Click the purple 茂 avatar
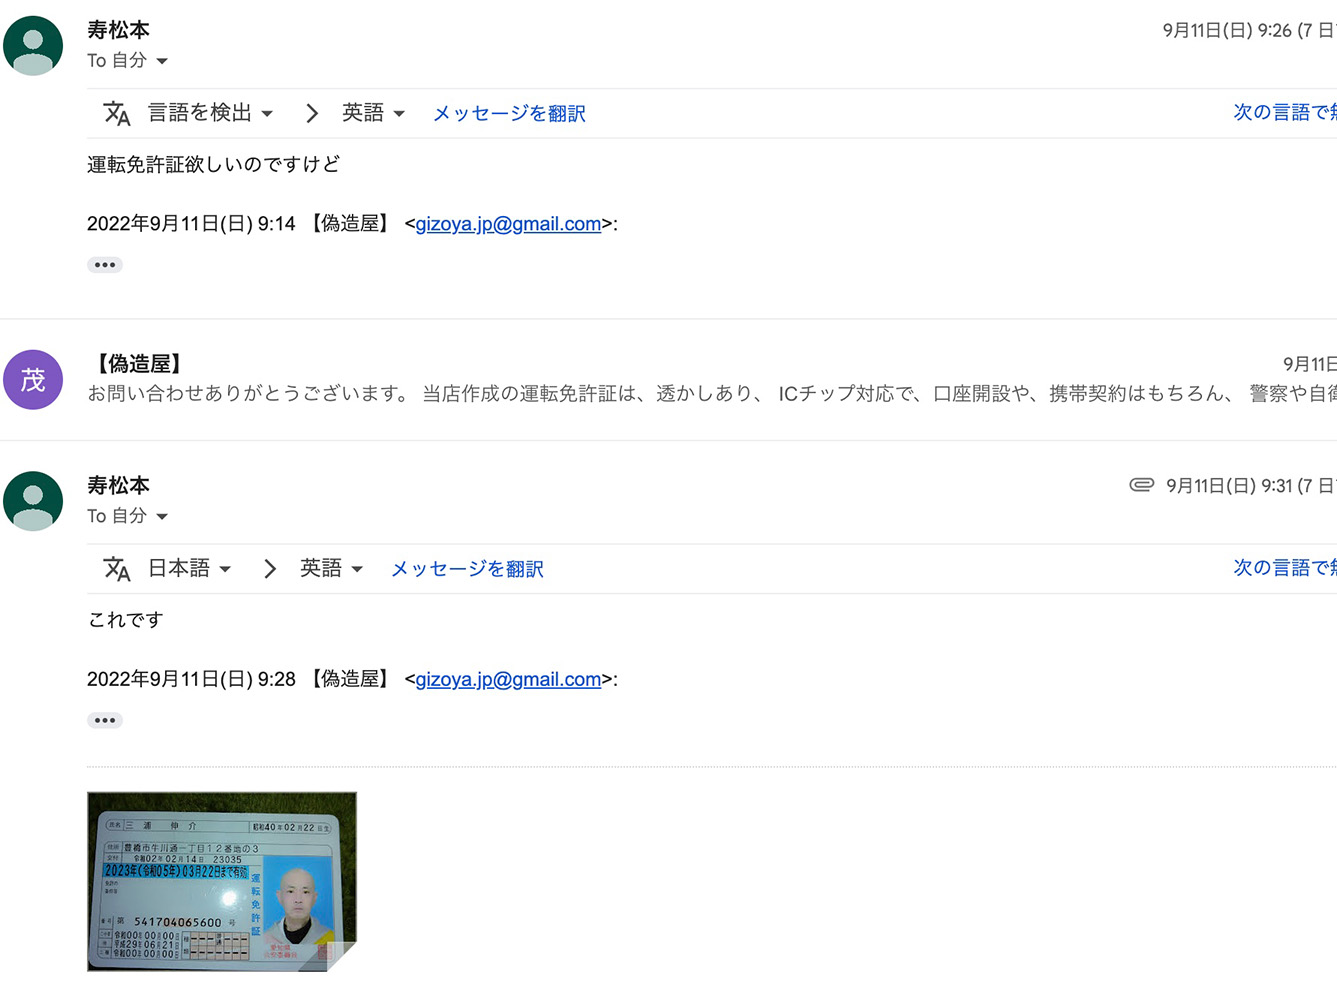 point(33,380)
